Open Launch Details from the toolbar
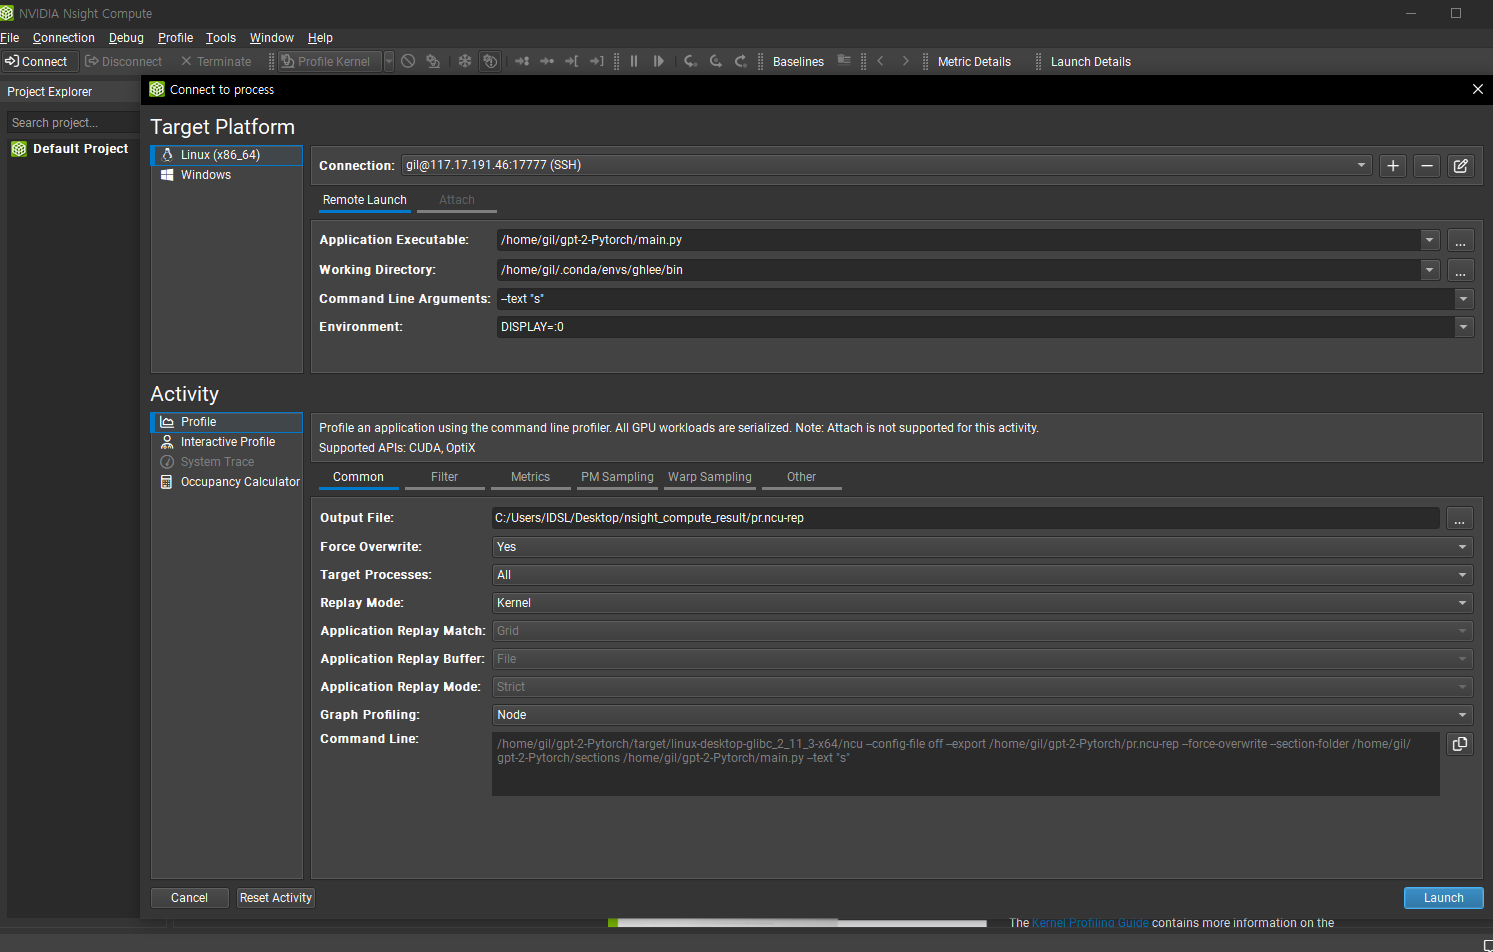The height and width of the screenshot is (952, 1493). point(1091,62)
